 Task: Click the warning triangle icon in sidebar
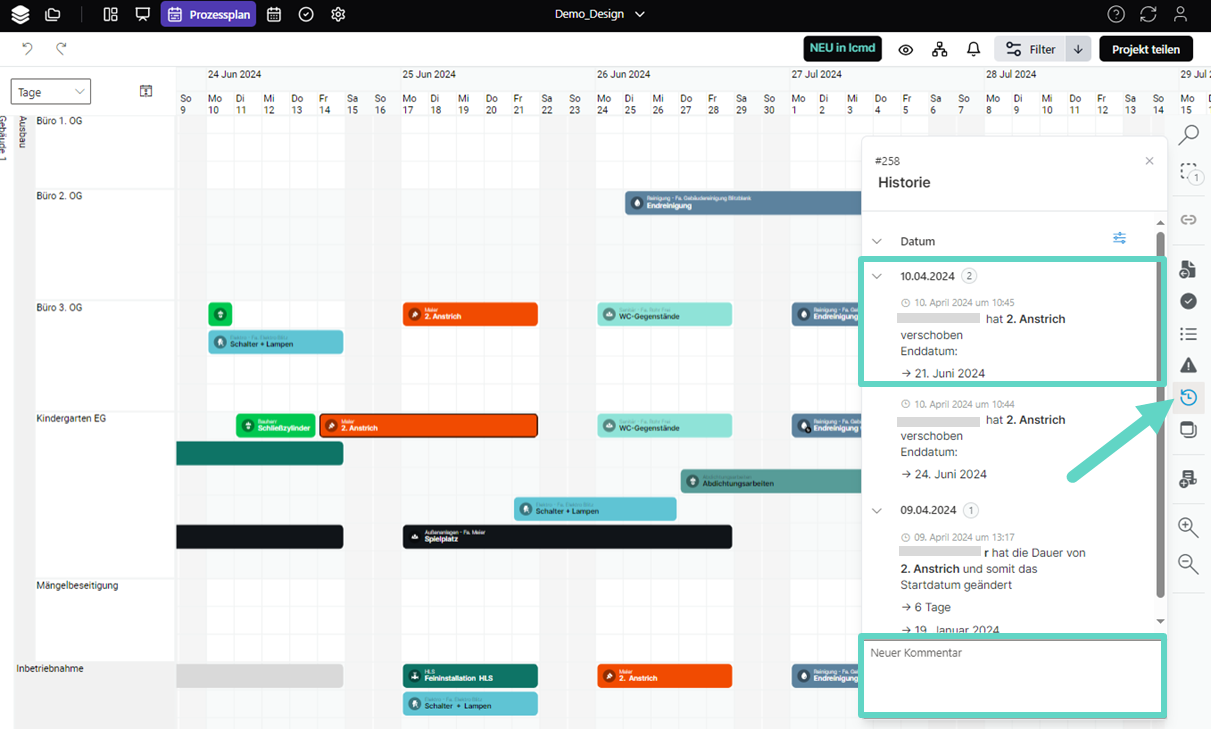tap(1188, 365)
